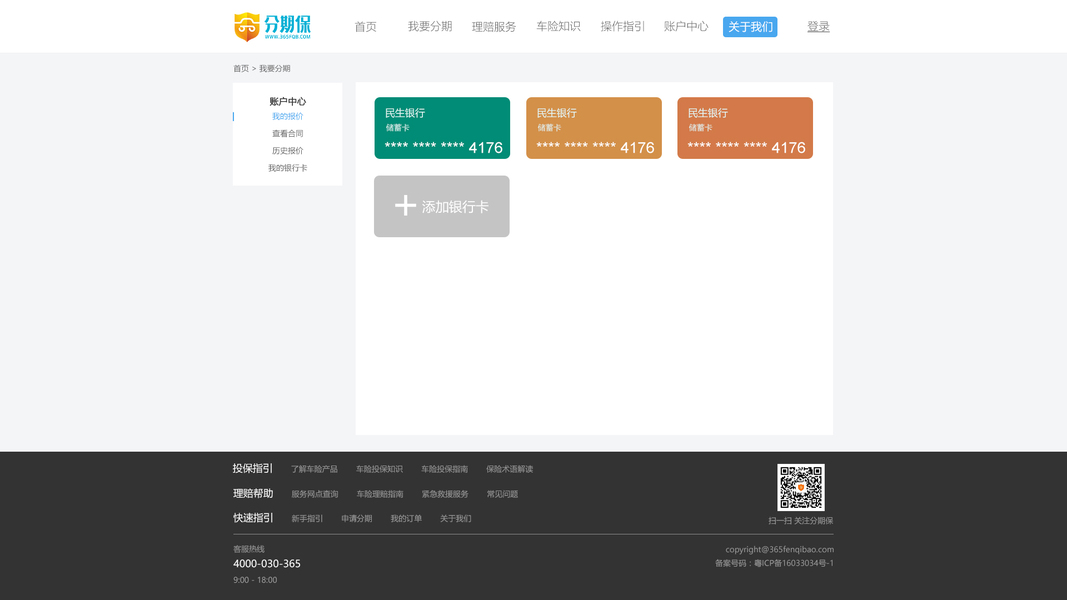Open 操作指引 navigation item
Viewport: 1067px width, 600px height.
click(622, 27)
